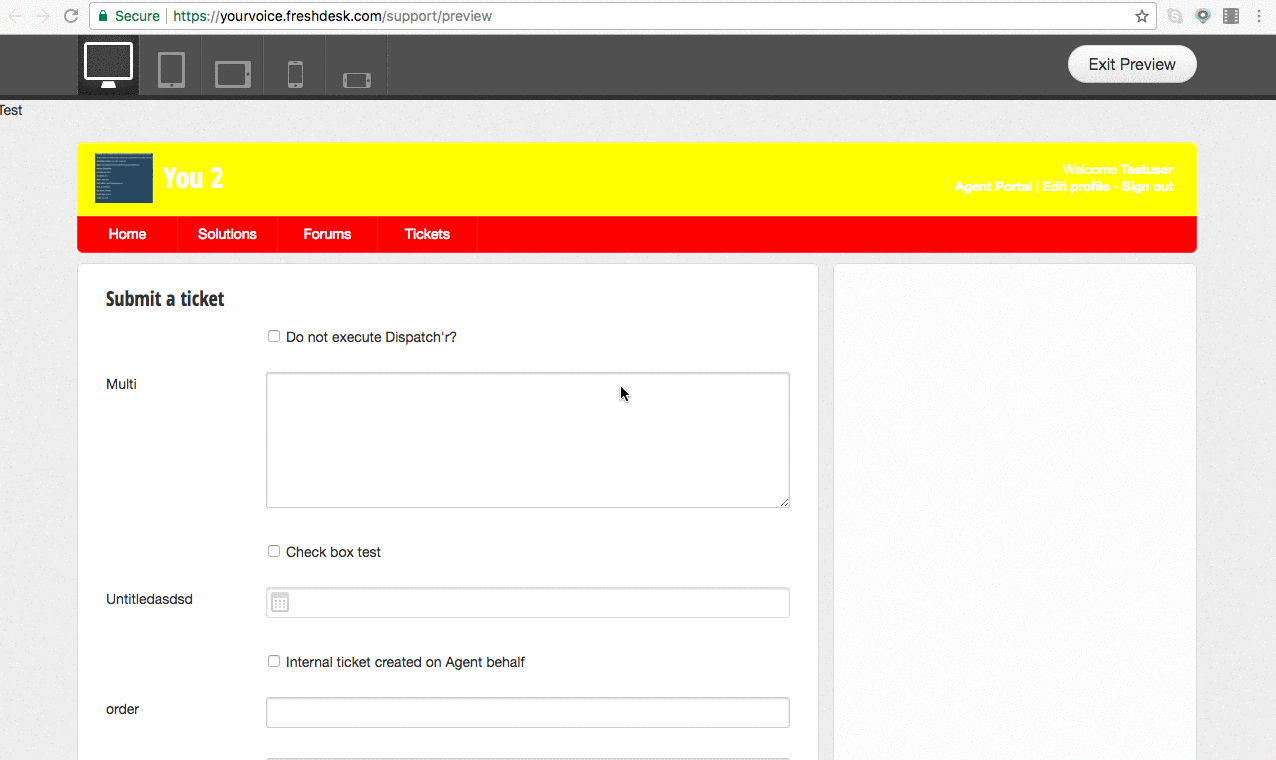The height and width of the screenshot is (760, 1276).
Task: Click the Sign out link
Action: 1147,187
